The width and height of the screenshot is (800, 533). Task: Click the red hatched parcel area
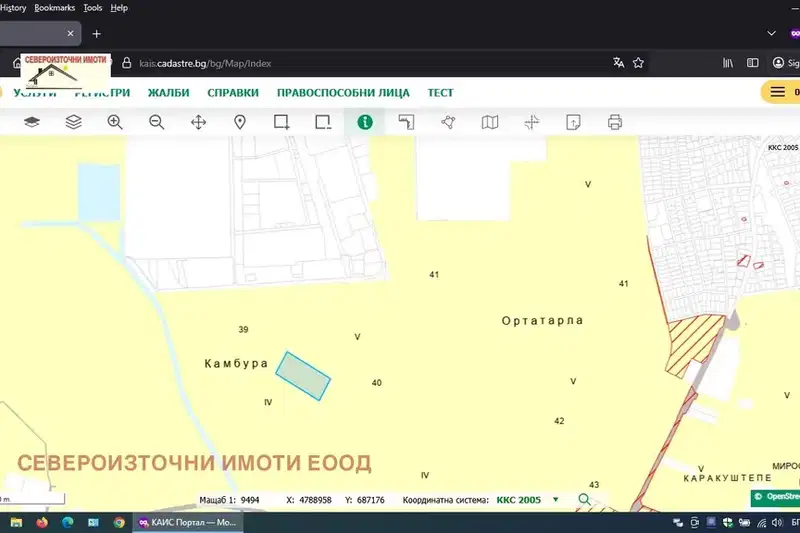694,344
